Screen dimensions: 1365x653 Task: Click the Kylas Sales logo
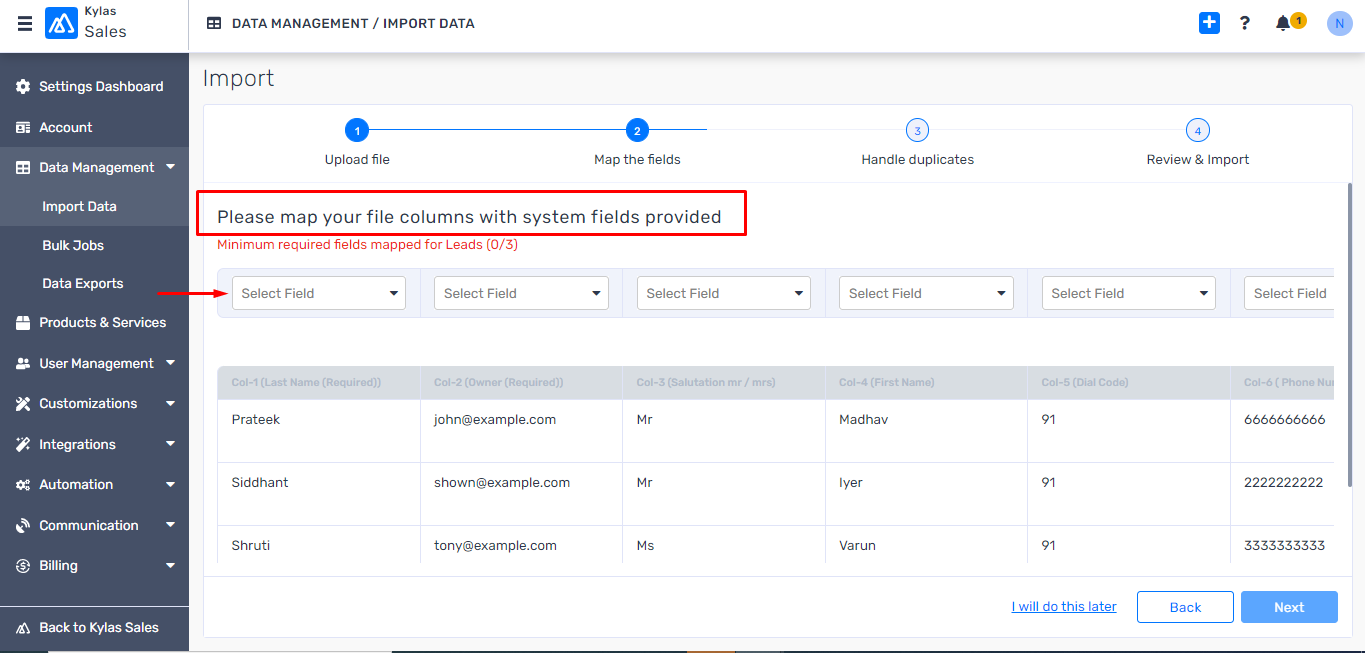coord(62,23)
